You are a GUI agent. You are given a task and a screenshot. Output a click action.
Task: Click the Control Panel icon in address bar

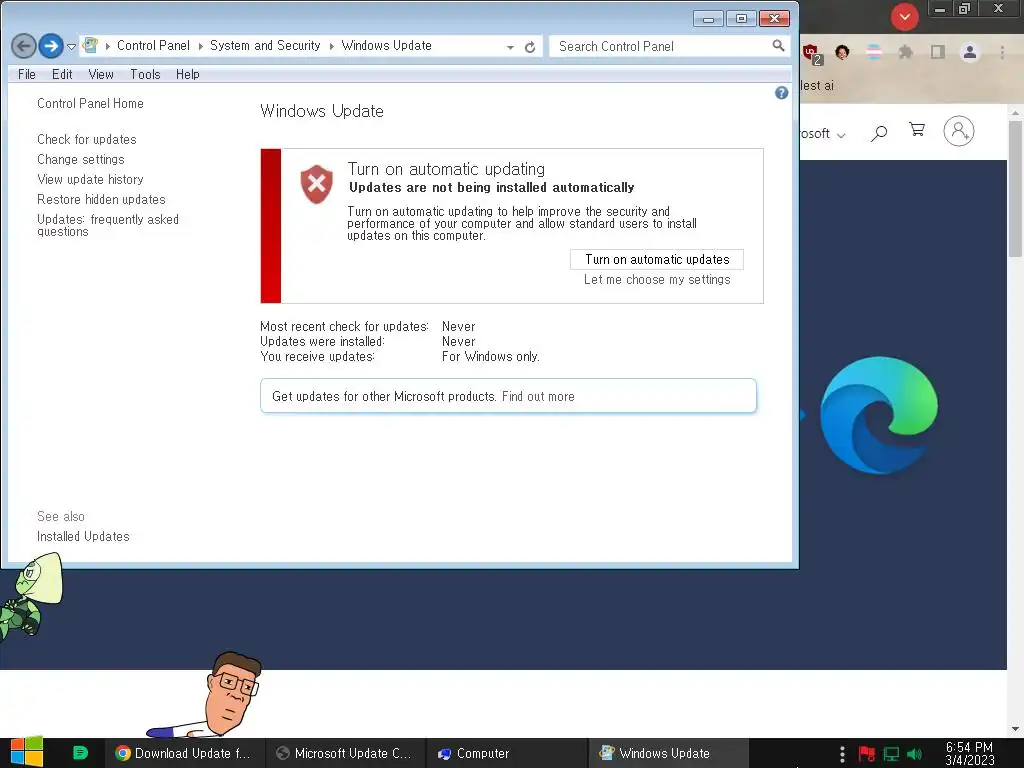pyautogui.click(x=91, y=46)
